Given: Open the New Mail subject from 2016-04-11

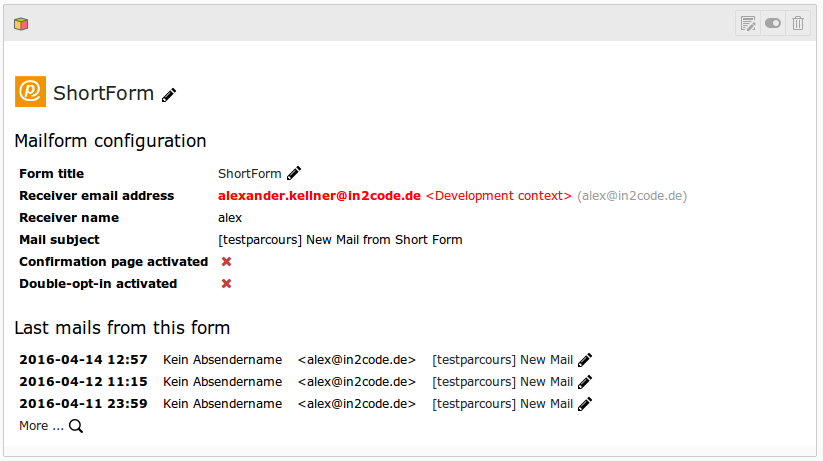Looking at the screenshot, I should click(502, 404).
